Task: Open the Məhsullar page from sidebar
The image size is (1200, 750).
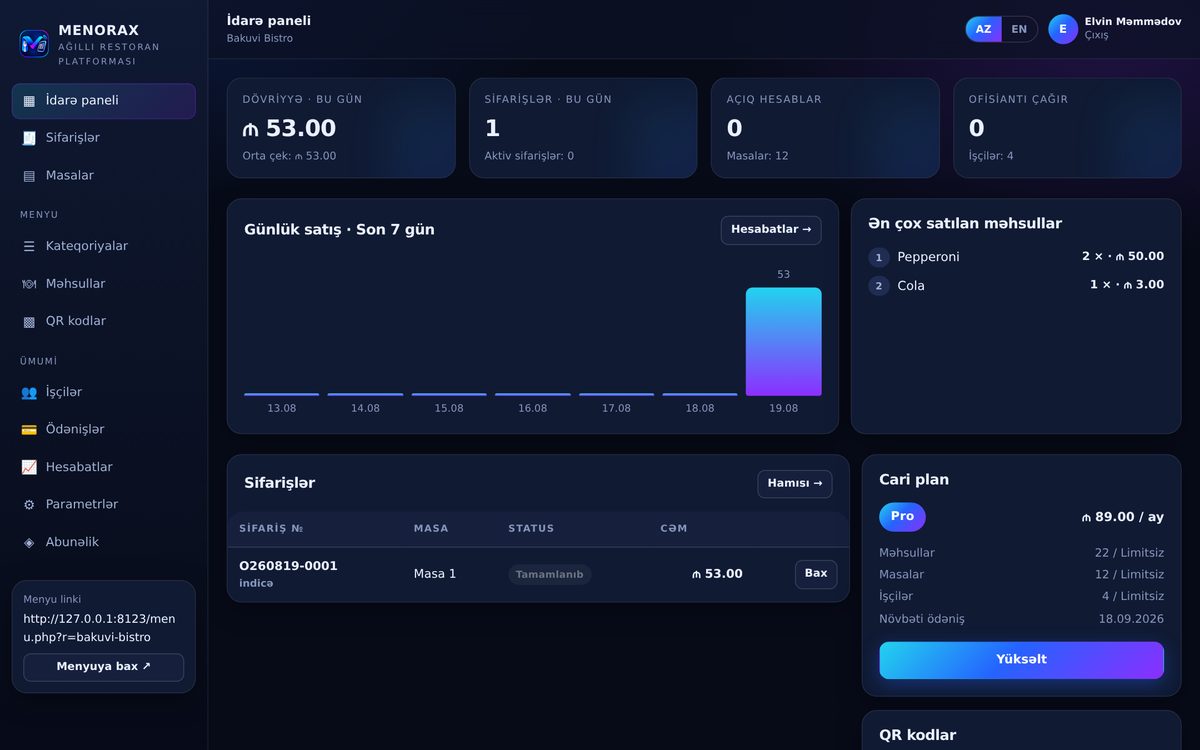Action: tap(104, 284)
